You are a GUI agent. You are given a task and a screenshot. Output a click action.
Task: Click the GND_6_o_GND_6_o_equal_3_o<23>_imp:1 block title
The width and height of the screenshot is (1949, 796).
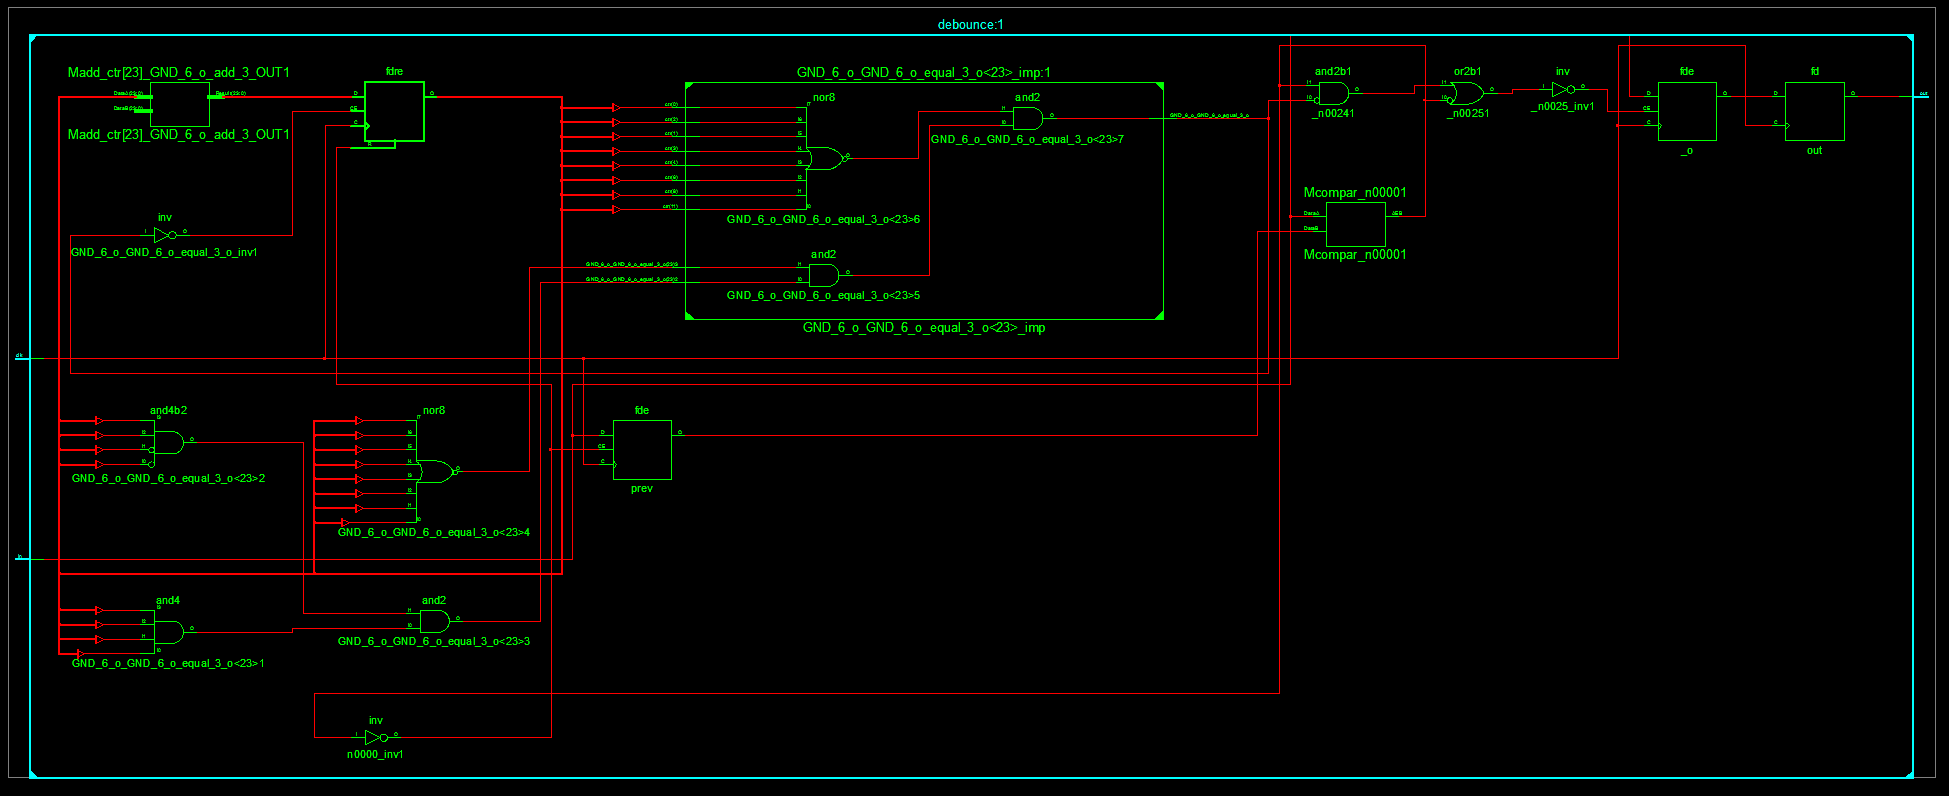tap(923, 72)
